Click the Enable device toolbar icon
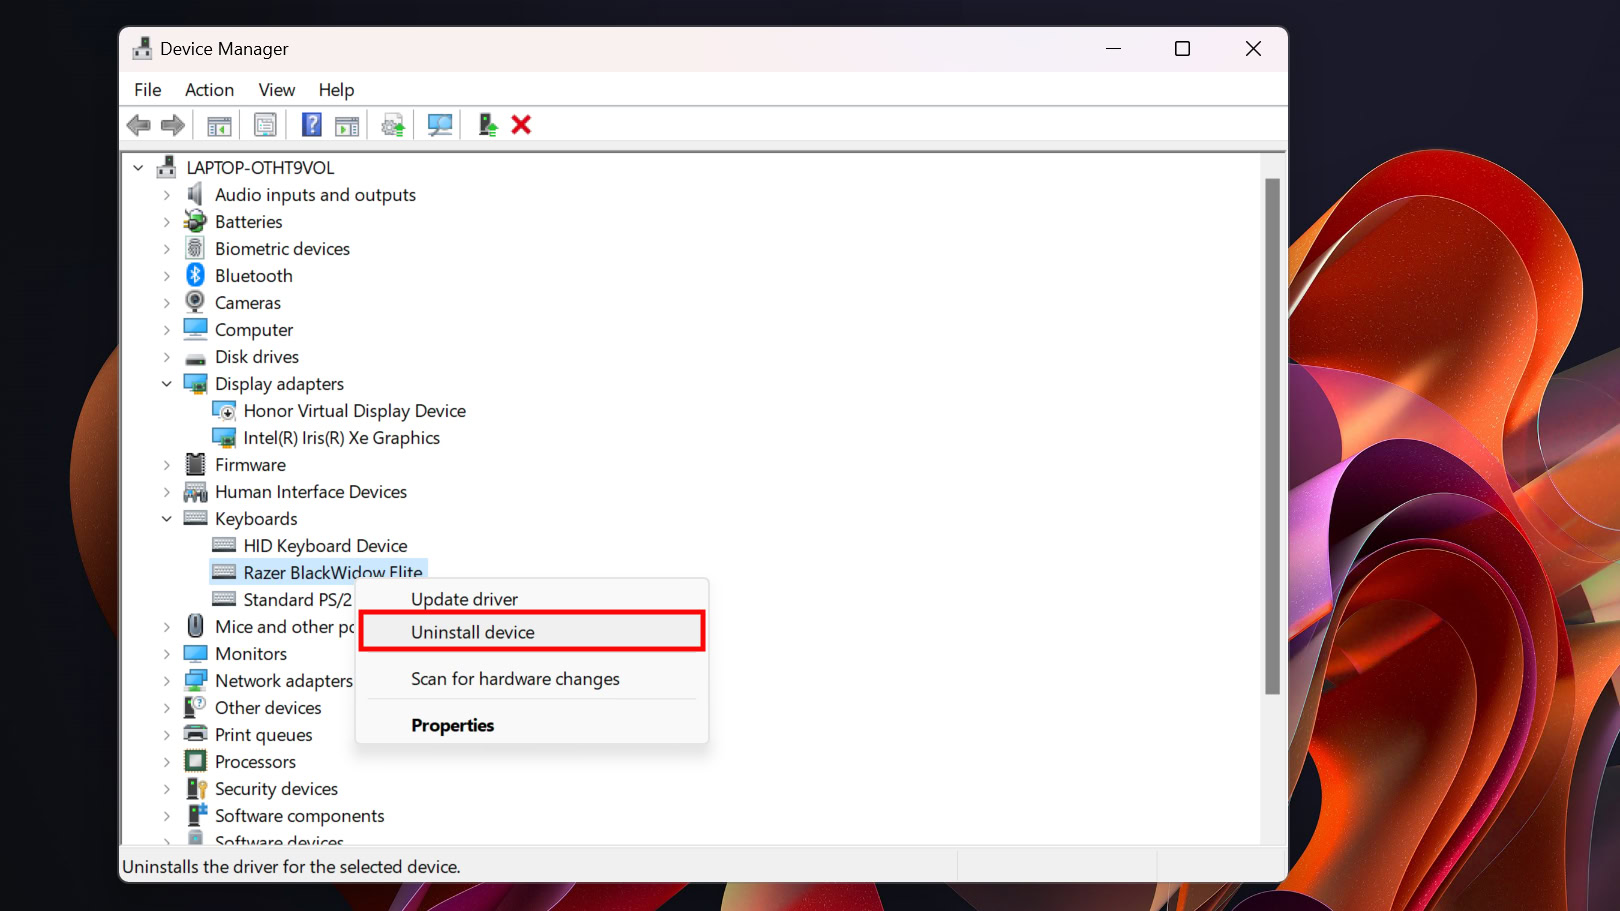The height and width of the screenshot is (911, 1620). (x=487, y=125)
